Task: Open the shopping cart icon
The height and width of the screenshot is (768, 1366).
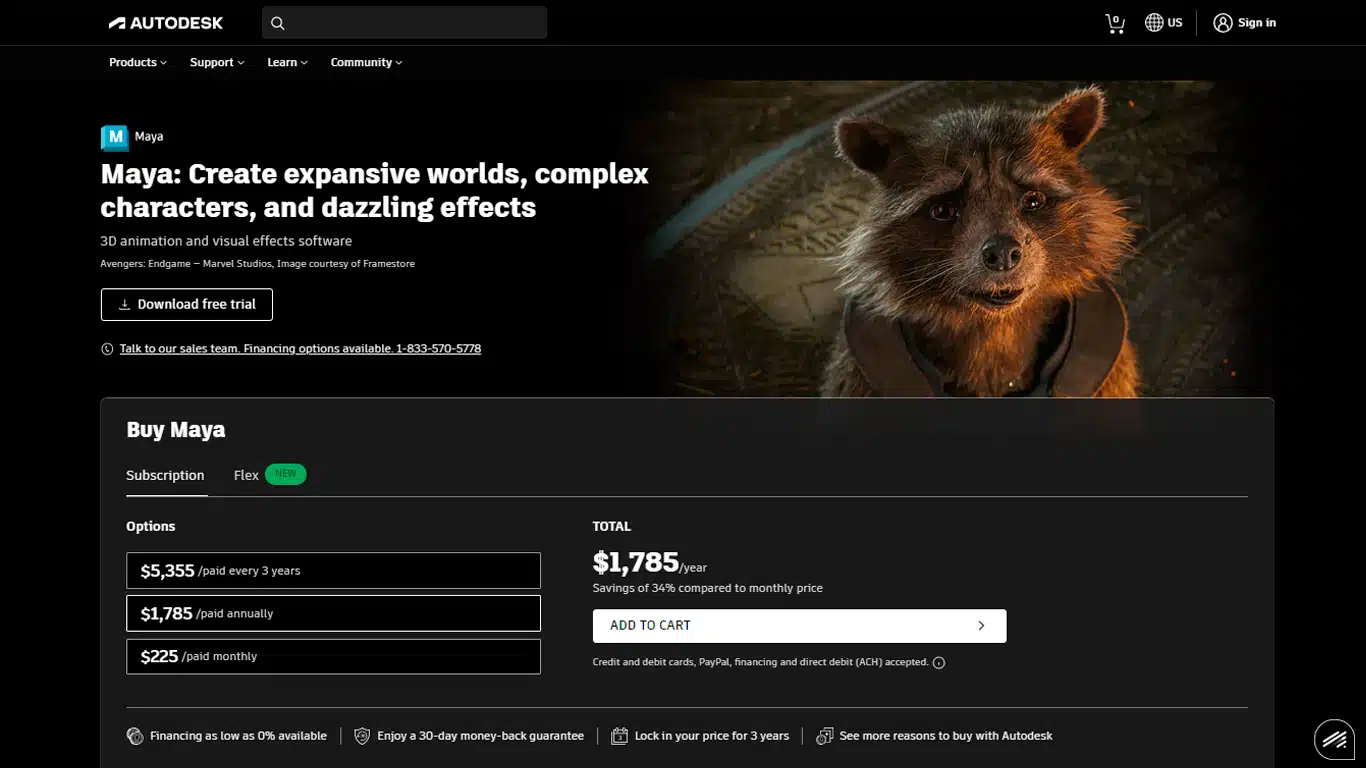Action: click(x=1115, y=23)
